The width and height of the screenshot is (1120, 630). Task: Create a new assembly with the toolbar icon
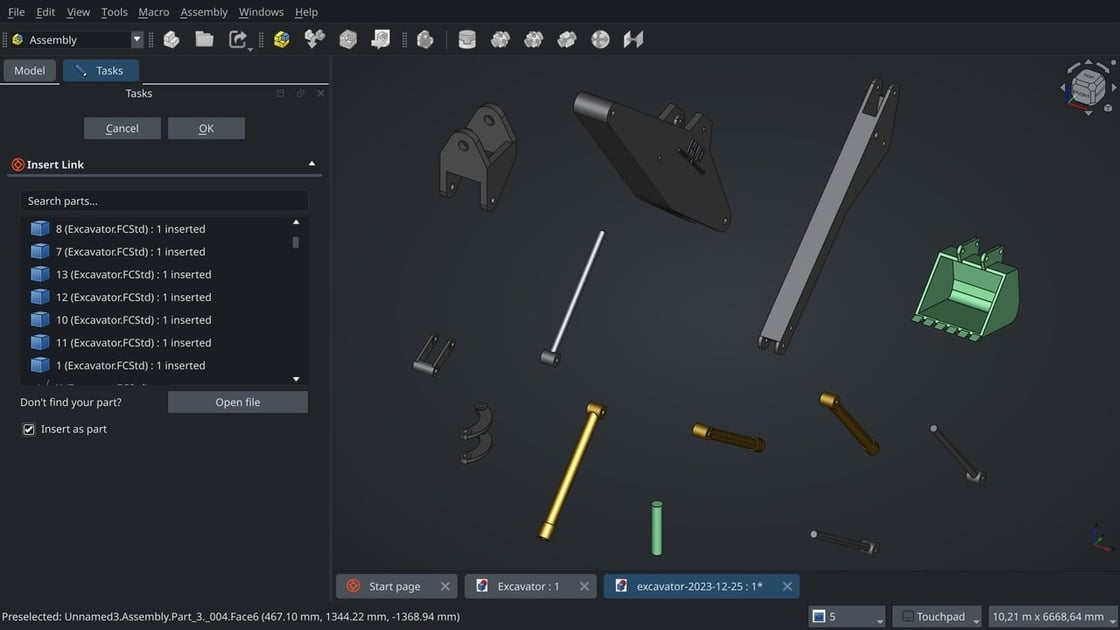(281, 39)
